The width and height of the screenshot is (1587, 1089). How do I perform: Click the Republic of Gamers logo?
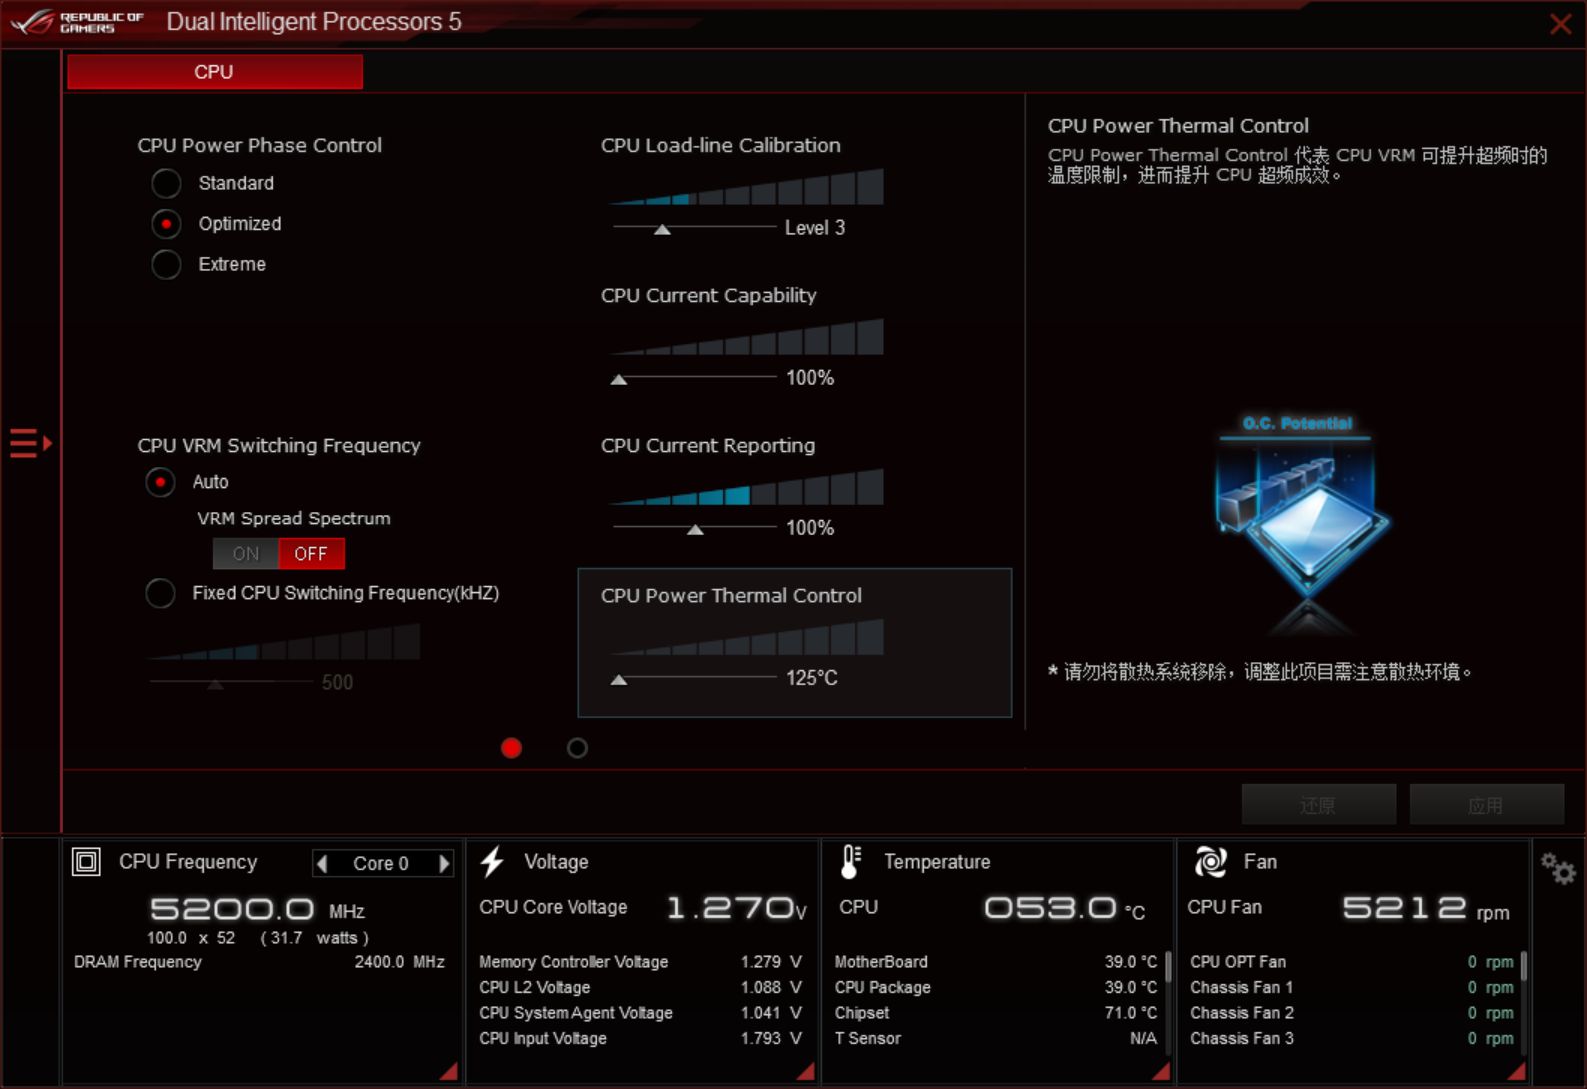[78, 22]
